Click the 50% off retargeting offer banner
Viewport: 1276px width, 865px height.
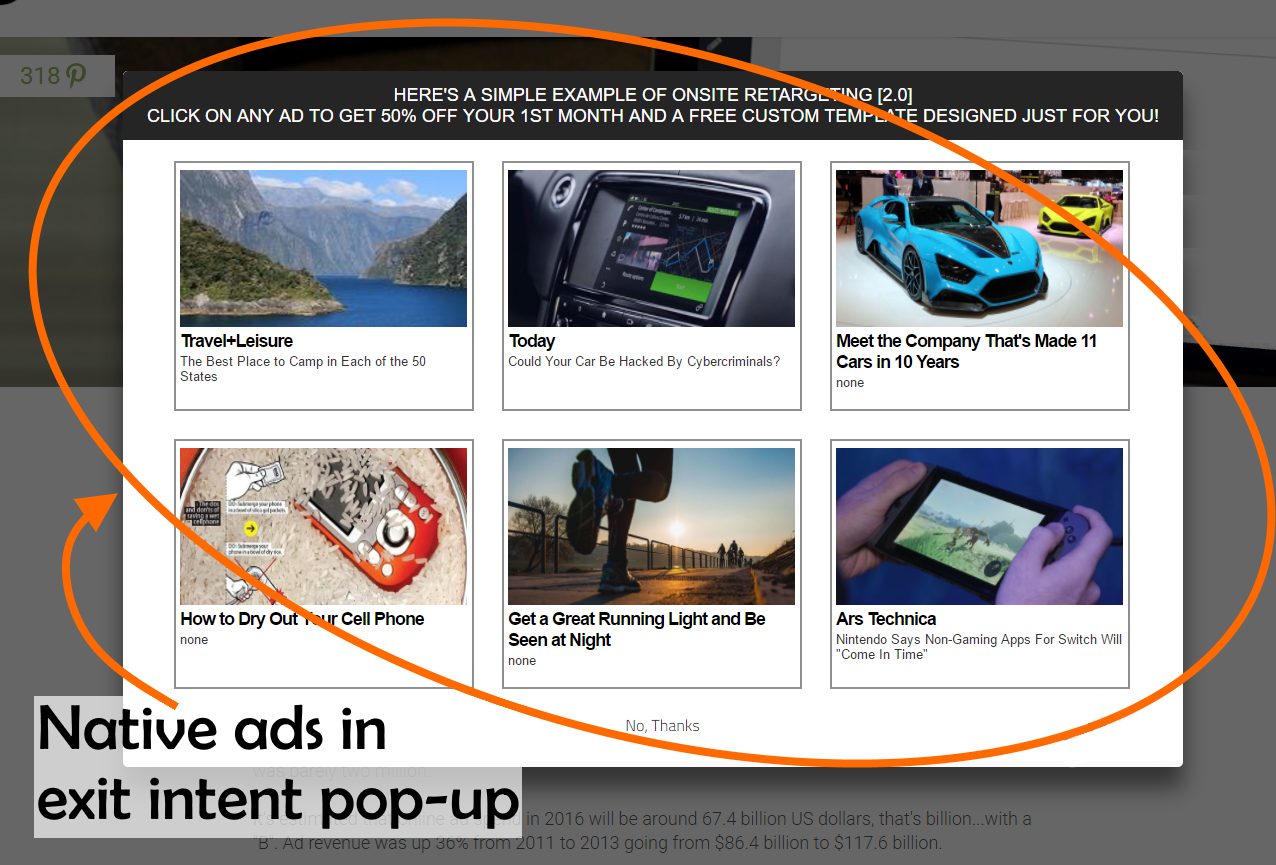pyautogui.click(x=651, y=105)
